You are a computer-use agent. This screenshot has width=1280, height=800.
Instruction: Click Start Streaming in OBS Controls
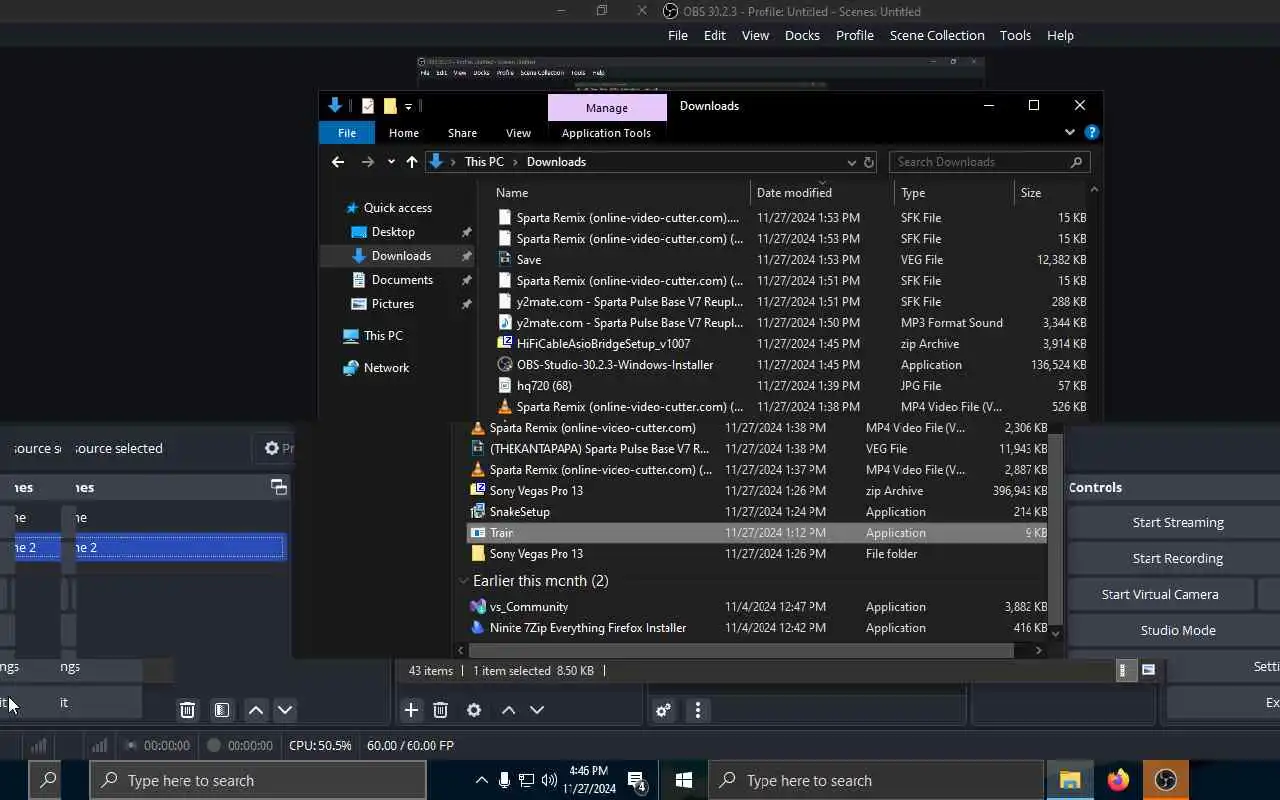(1178, 522)
